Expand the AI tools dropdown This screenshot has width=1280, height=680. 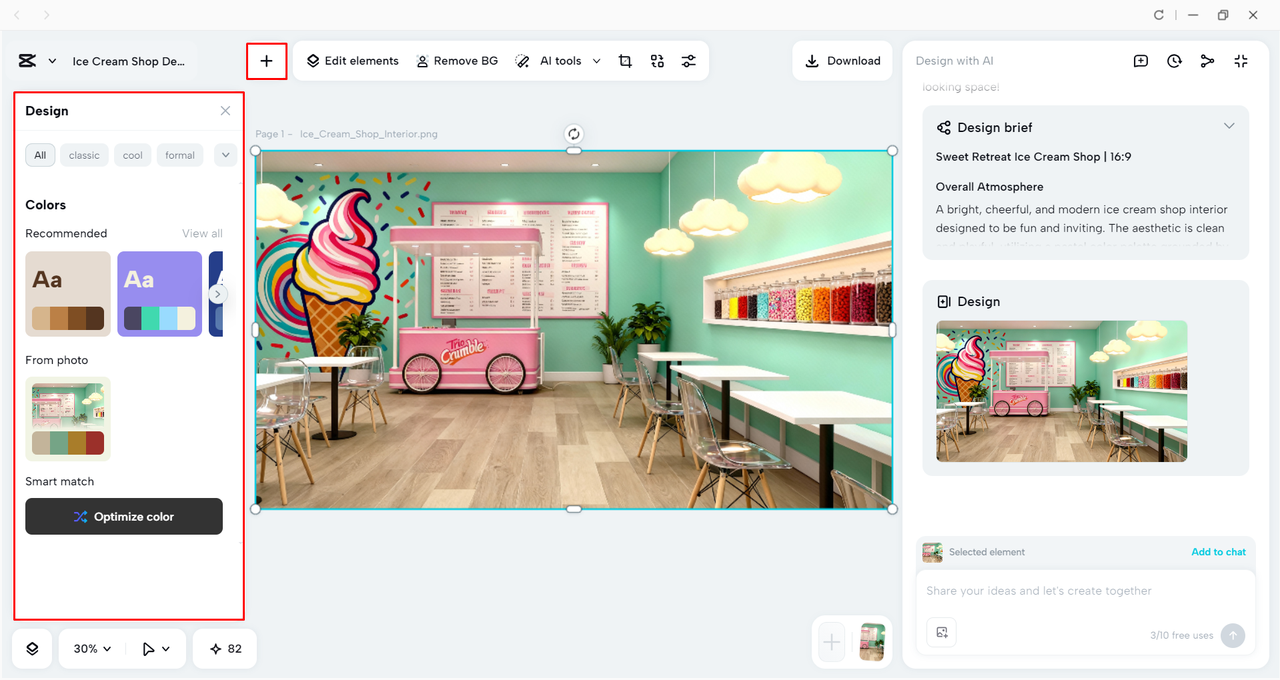coord(597,61)
